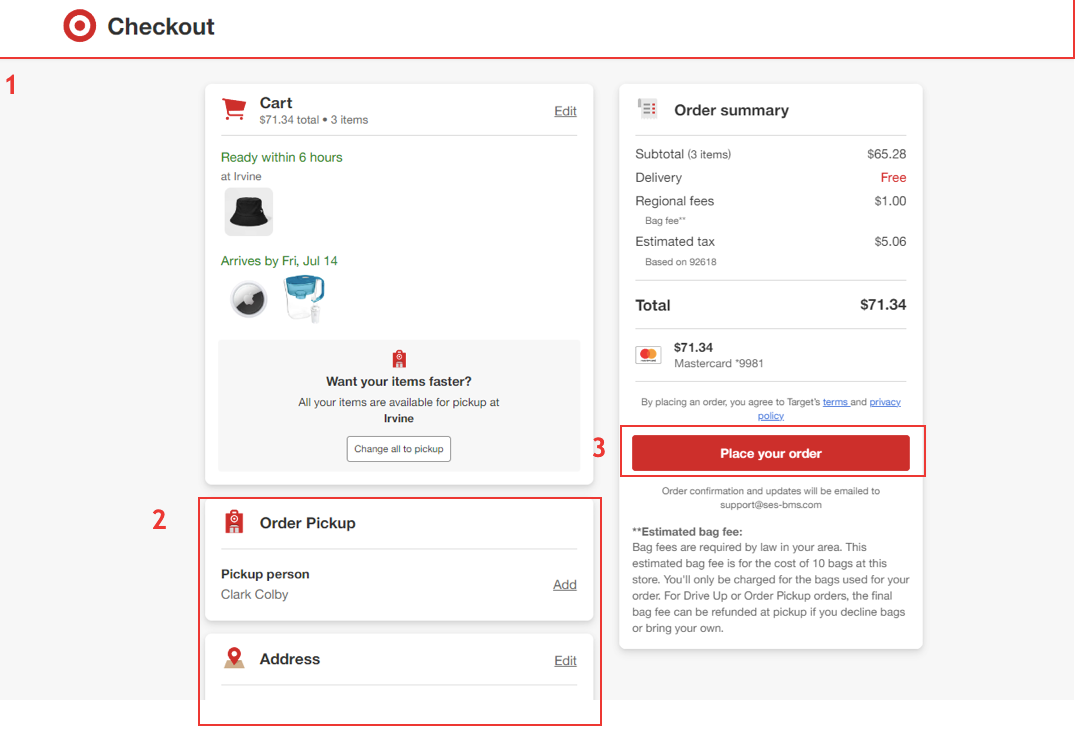Click the 'Based on 92618' tax note
This screenshot has width=1081, height=737.
[x=680, y=262]
